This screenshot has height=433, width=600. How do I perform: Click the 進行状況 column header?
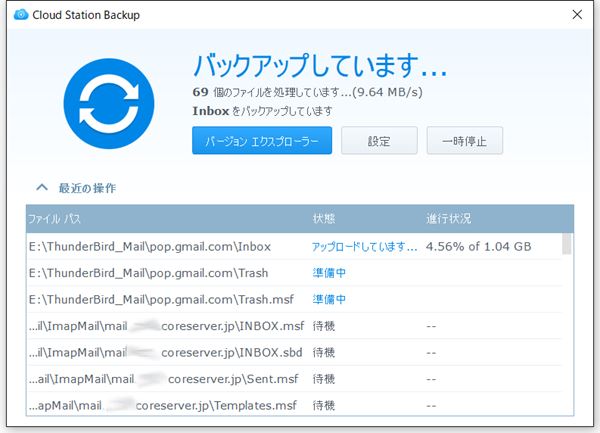(448, 218)
